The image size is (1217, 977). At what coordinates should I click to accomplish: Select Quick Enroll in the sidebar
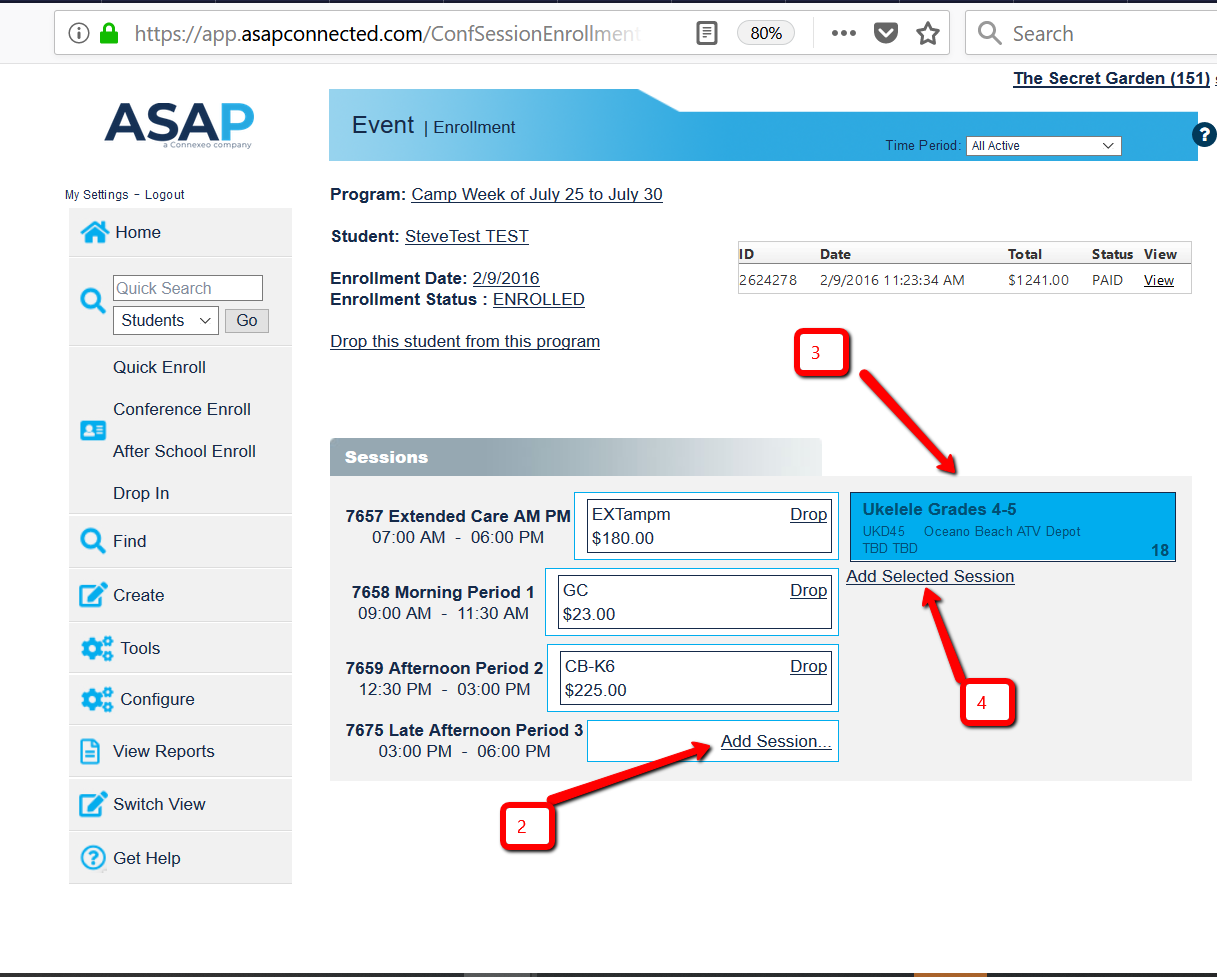[159, 367]
